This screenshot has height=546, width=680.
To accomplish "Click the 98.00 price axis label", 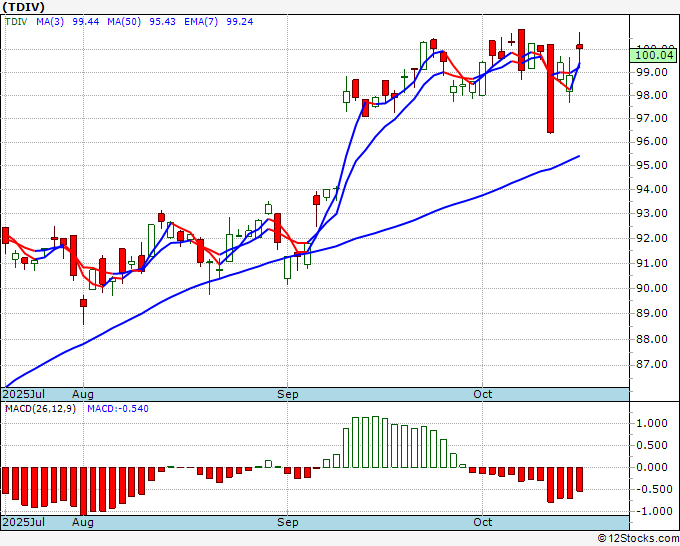I will (651, 95).
